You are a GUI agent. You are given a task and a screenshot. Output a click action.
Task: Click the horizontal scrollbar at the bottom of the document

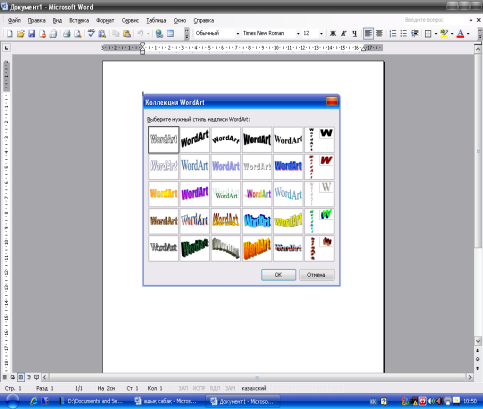[x=257, y=377]
